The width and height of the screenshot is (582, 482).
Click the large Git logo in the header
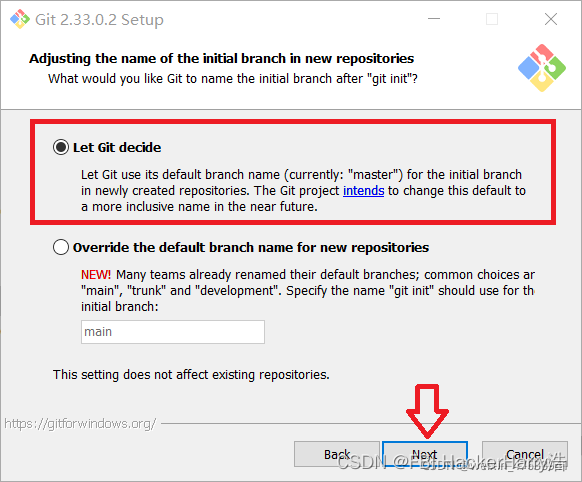click(542, 68)
